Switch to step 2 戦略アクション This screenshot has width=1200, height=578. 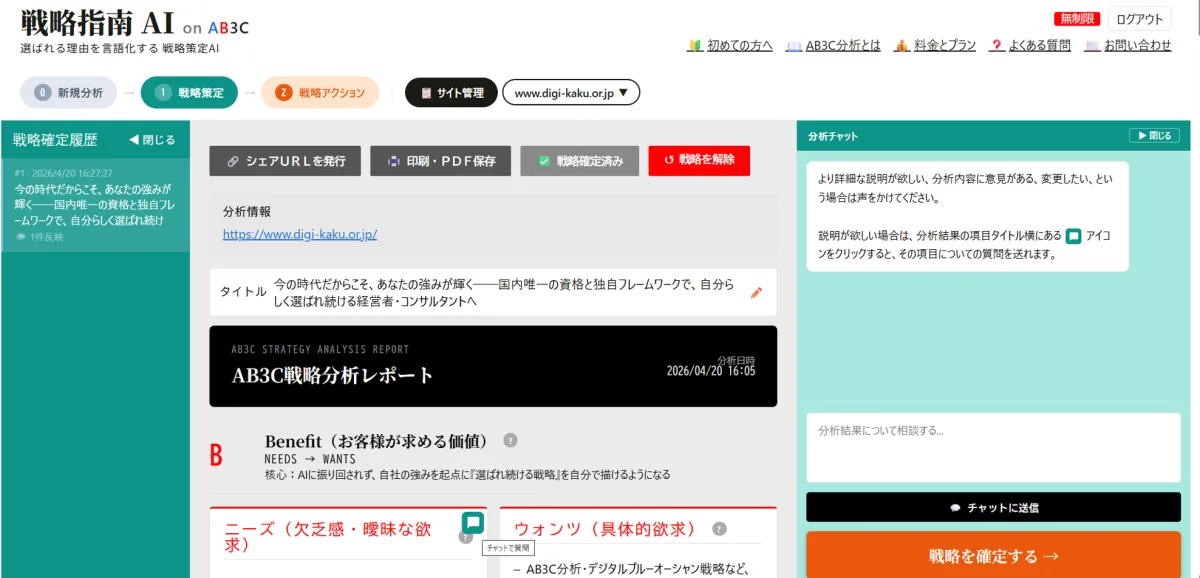[320, 93]
